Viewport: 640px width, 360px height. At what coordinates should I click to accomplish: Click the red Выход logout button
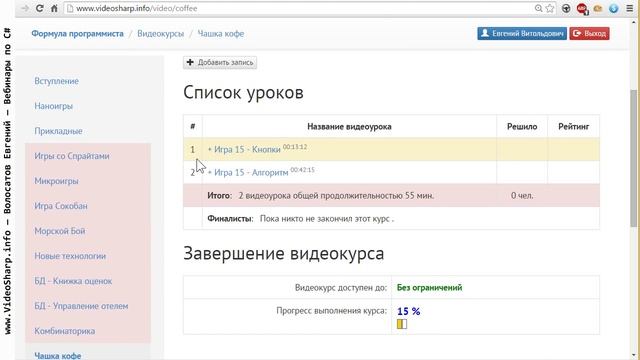[x=589, y=33]
